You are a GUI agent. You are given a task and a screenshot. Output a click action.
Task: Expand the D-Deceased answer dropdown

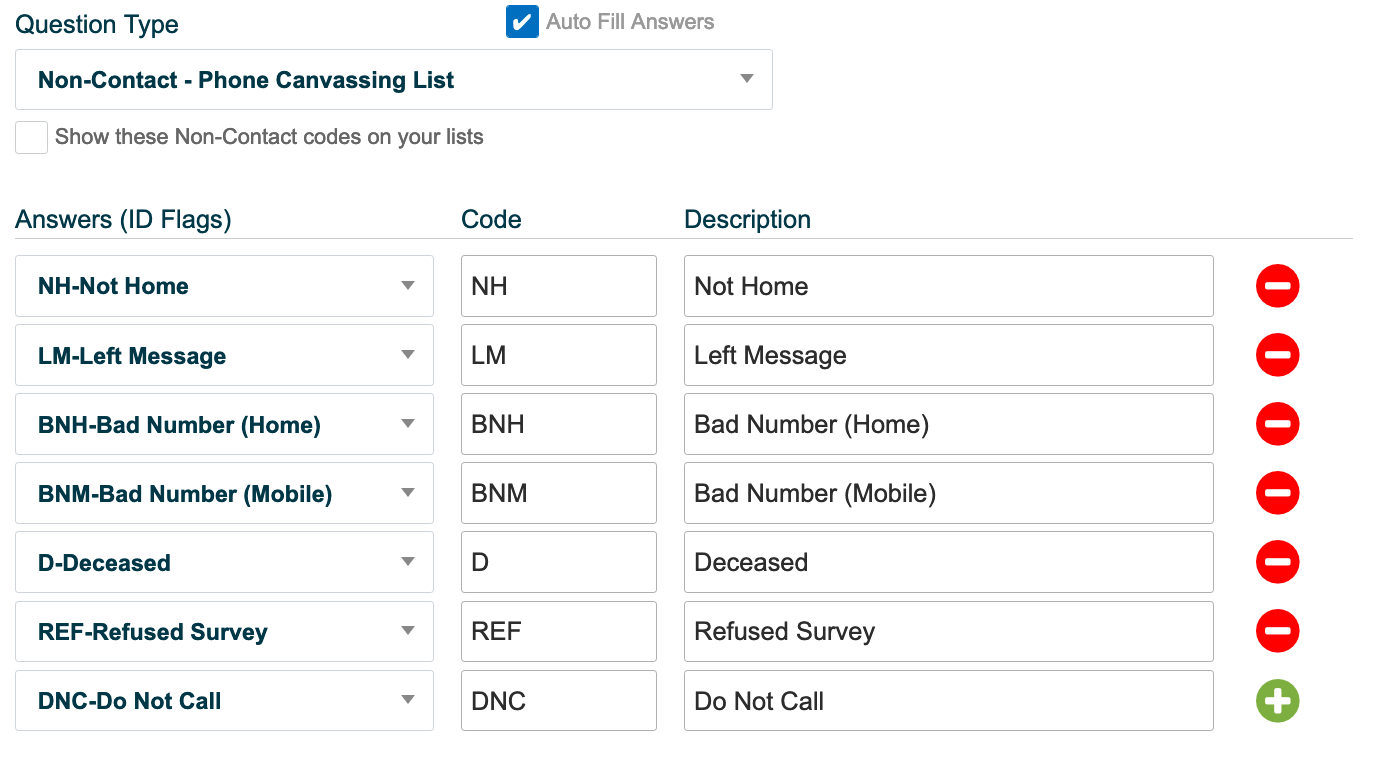(224, 562)
